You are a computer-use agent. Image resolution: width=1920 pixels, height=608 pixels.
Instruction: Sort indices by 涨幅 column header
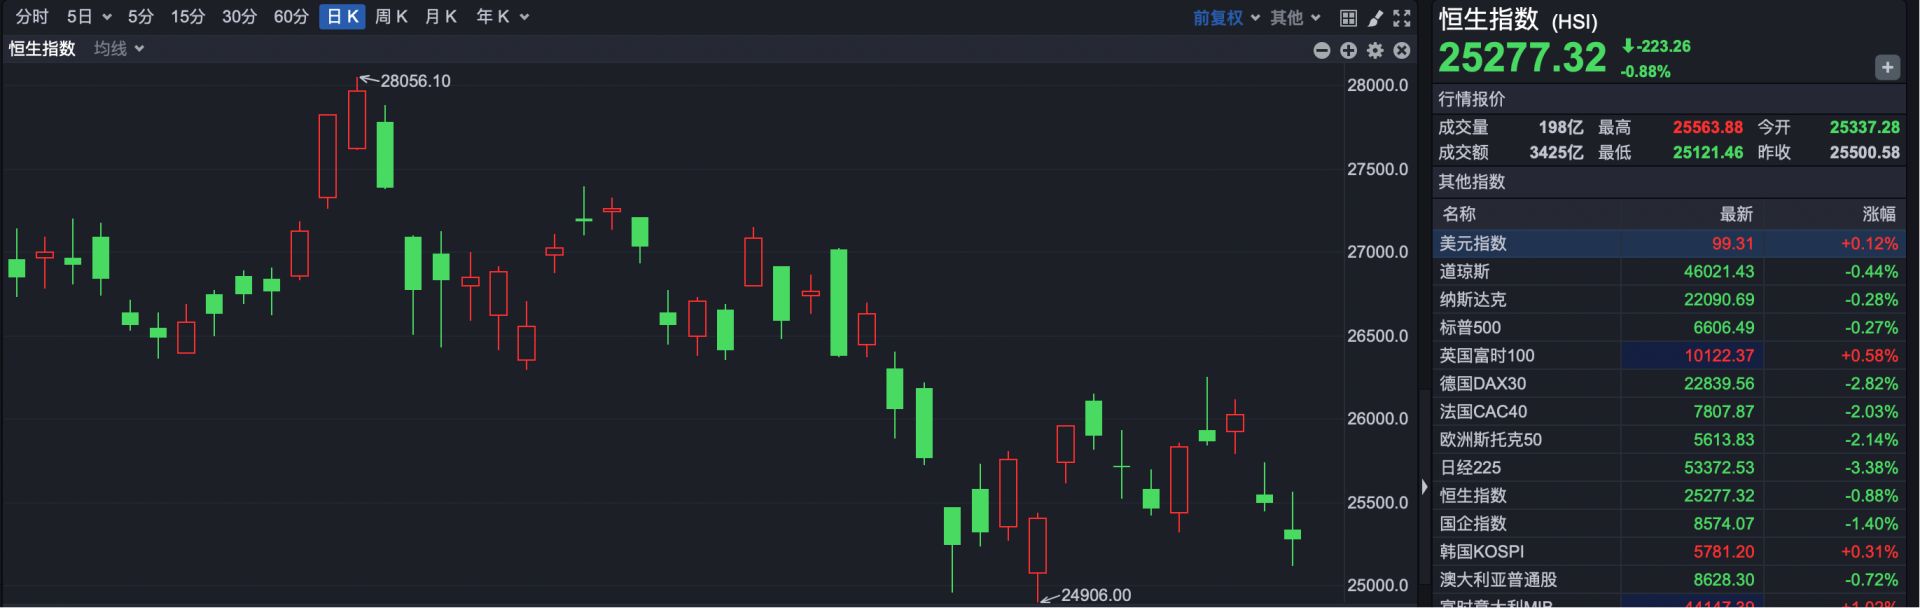1878,214
